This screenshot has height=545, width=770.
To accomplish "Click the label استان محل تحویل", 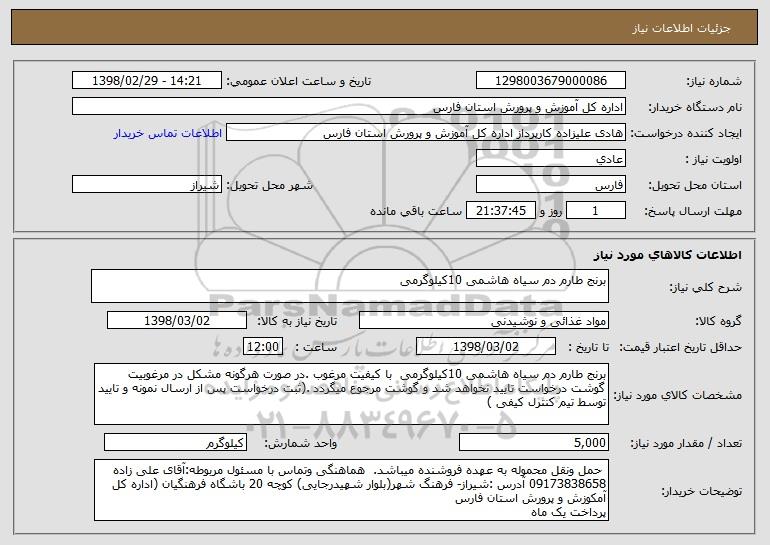I will pyautogui.click(x=695, y=185).
